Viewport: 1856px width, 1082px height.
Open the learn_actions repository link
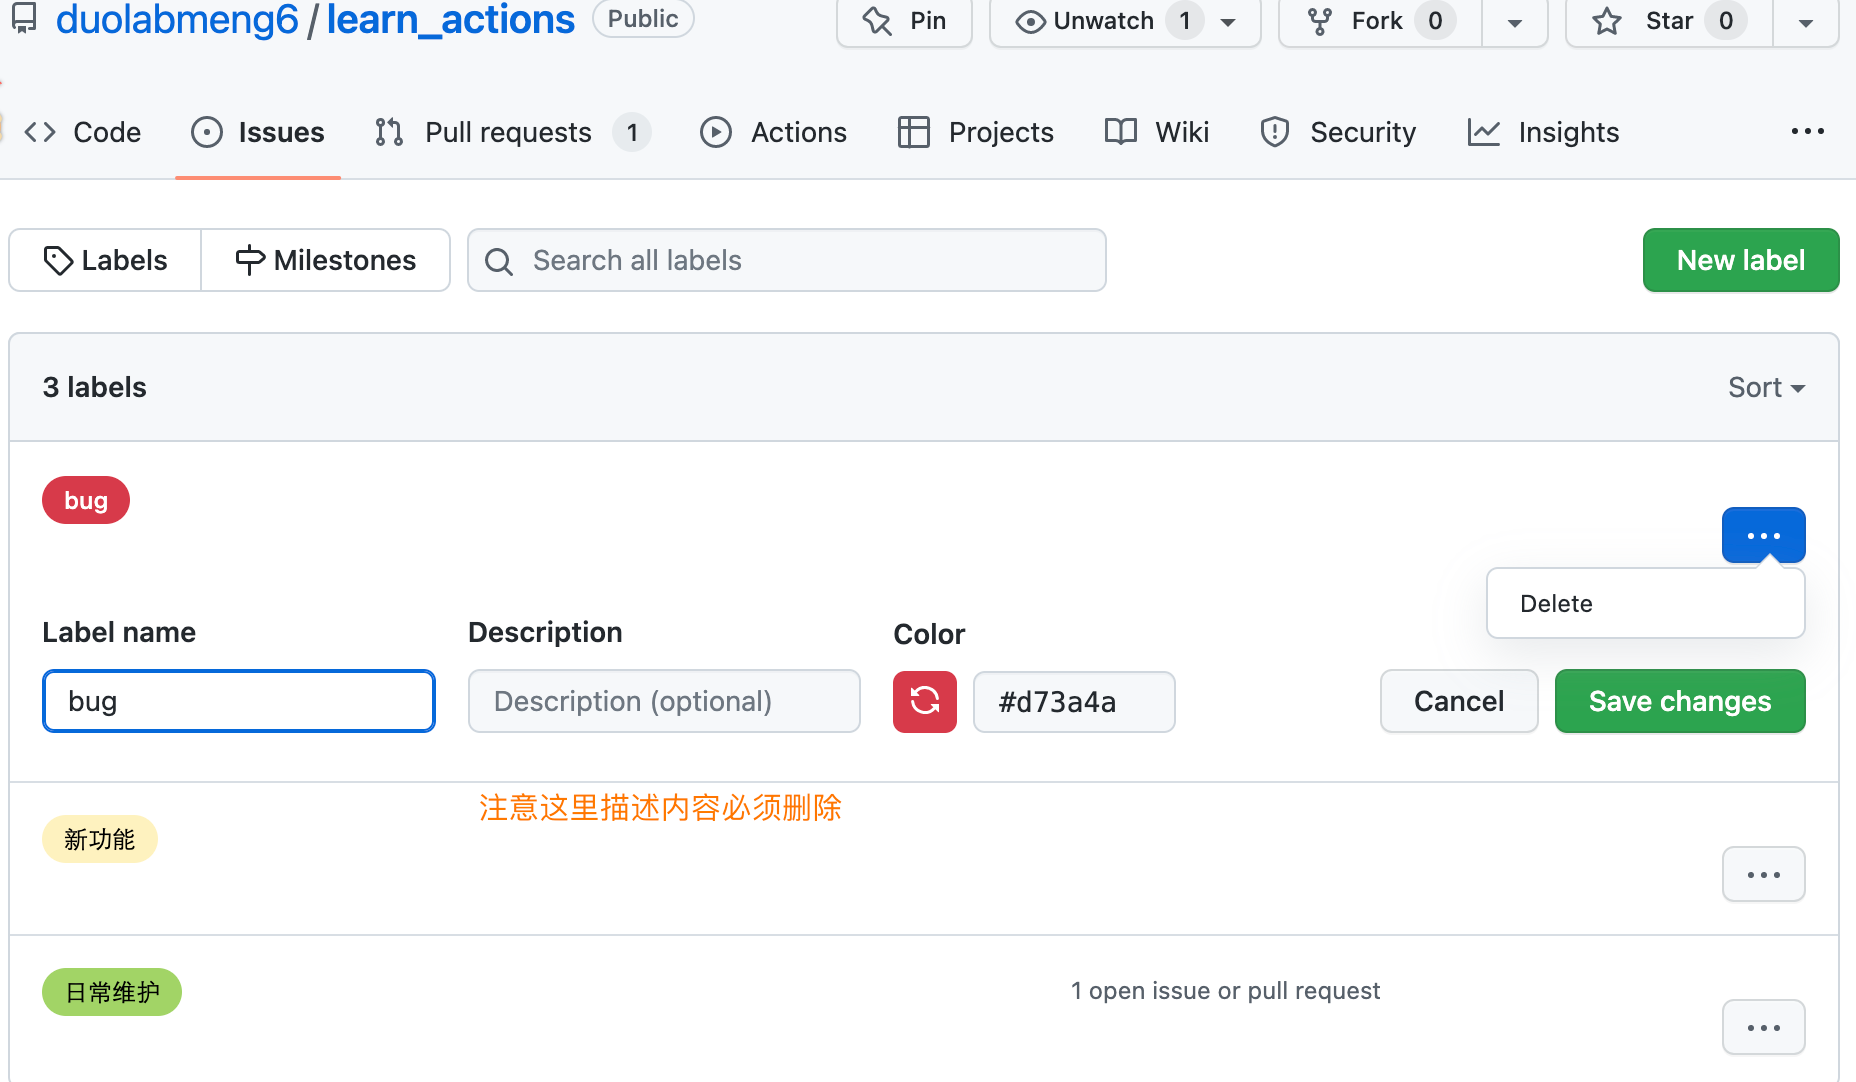[451, 19]
